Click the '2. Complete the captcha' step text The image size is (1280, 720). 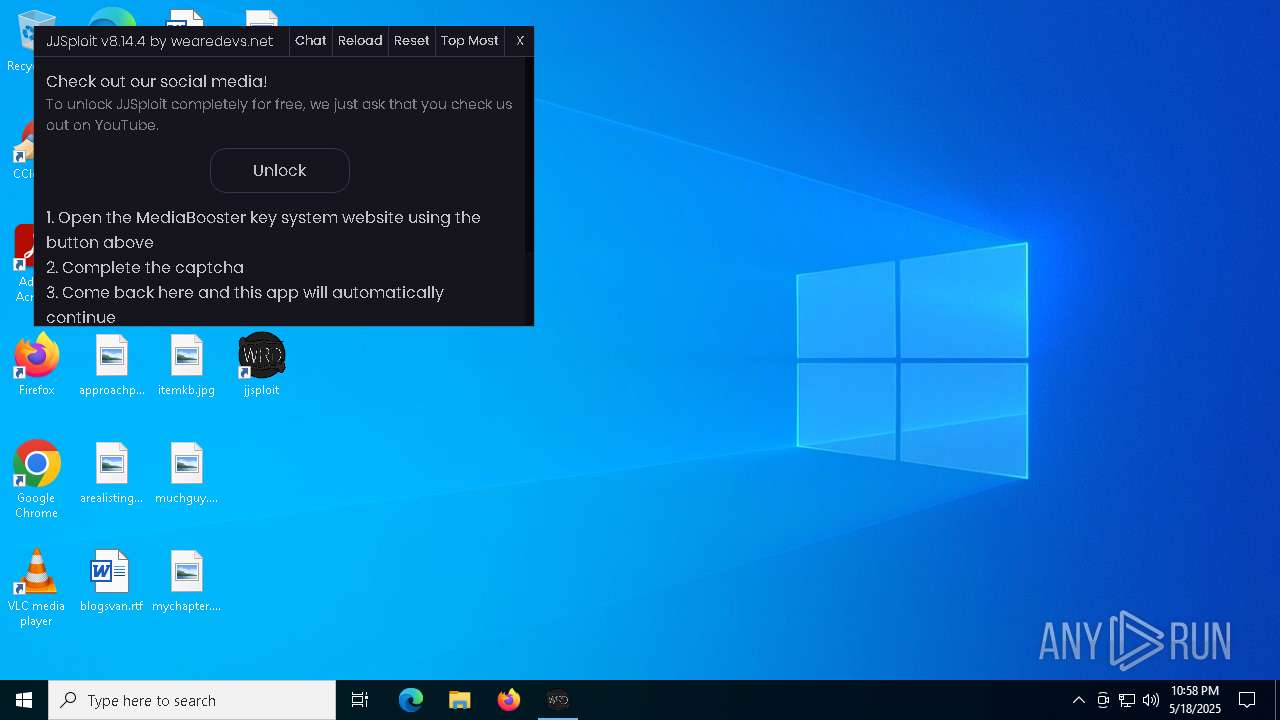(145, 267)
